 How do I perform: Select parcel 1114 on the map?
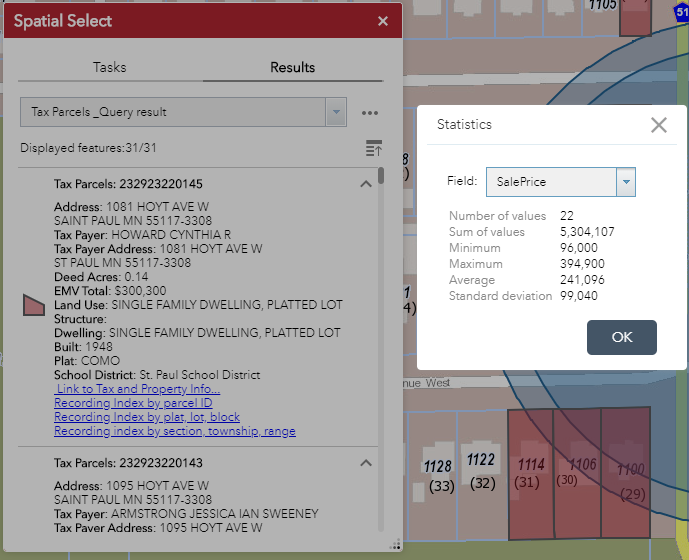530,473
